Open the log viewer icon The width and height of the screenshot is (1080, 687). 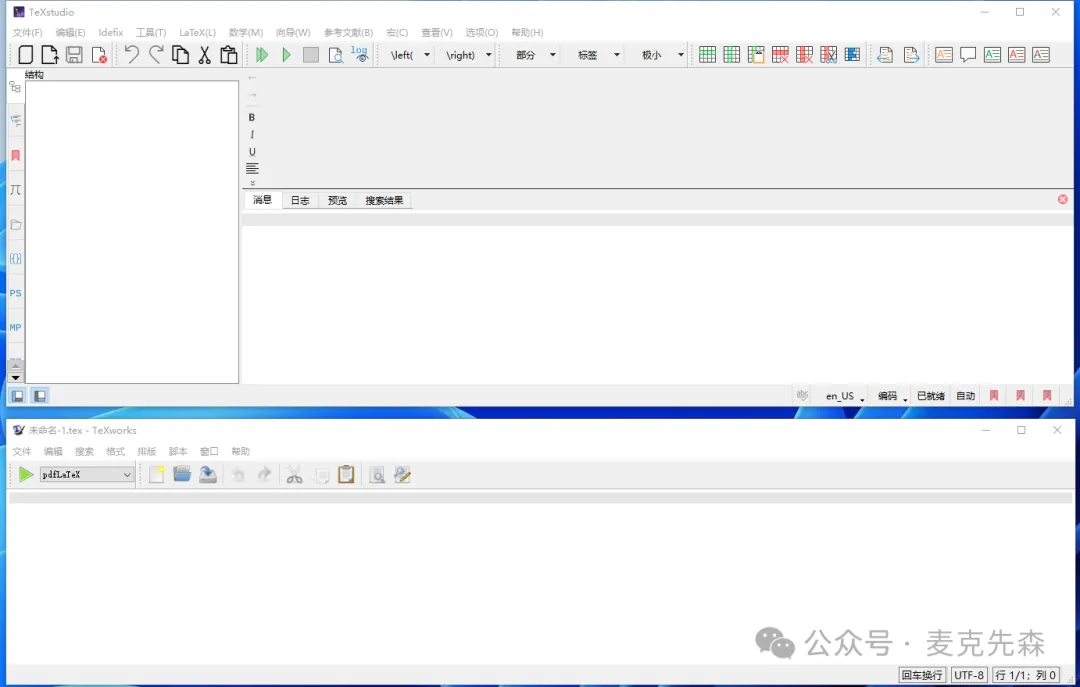point(360,54)
